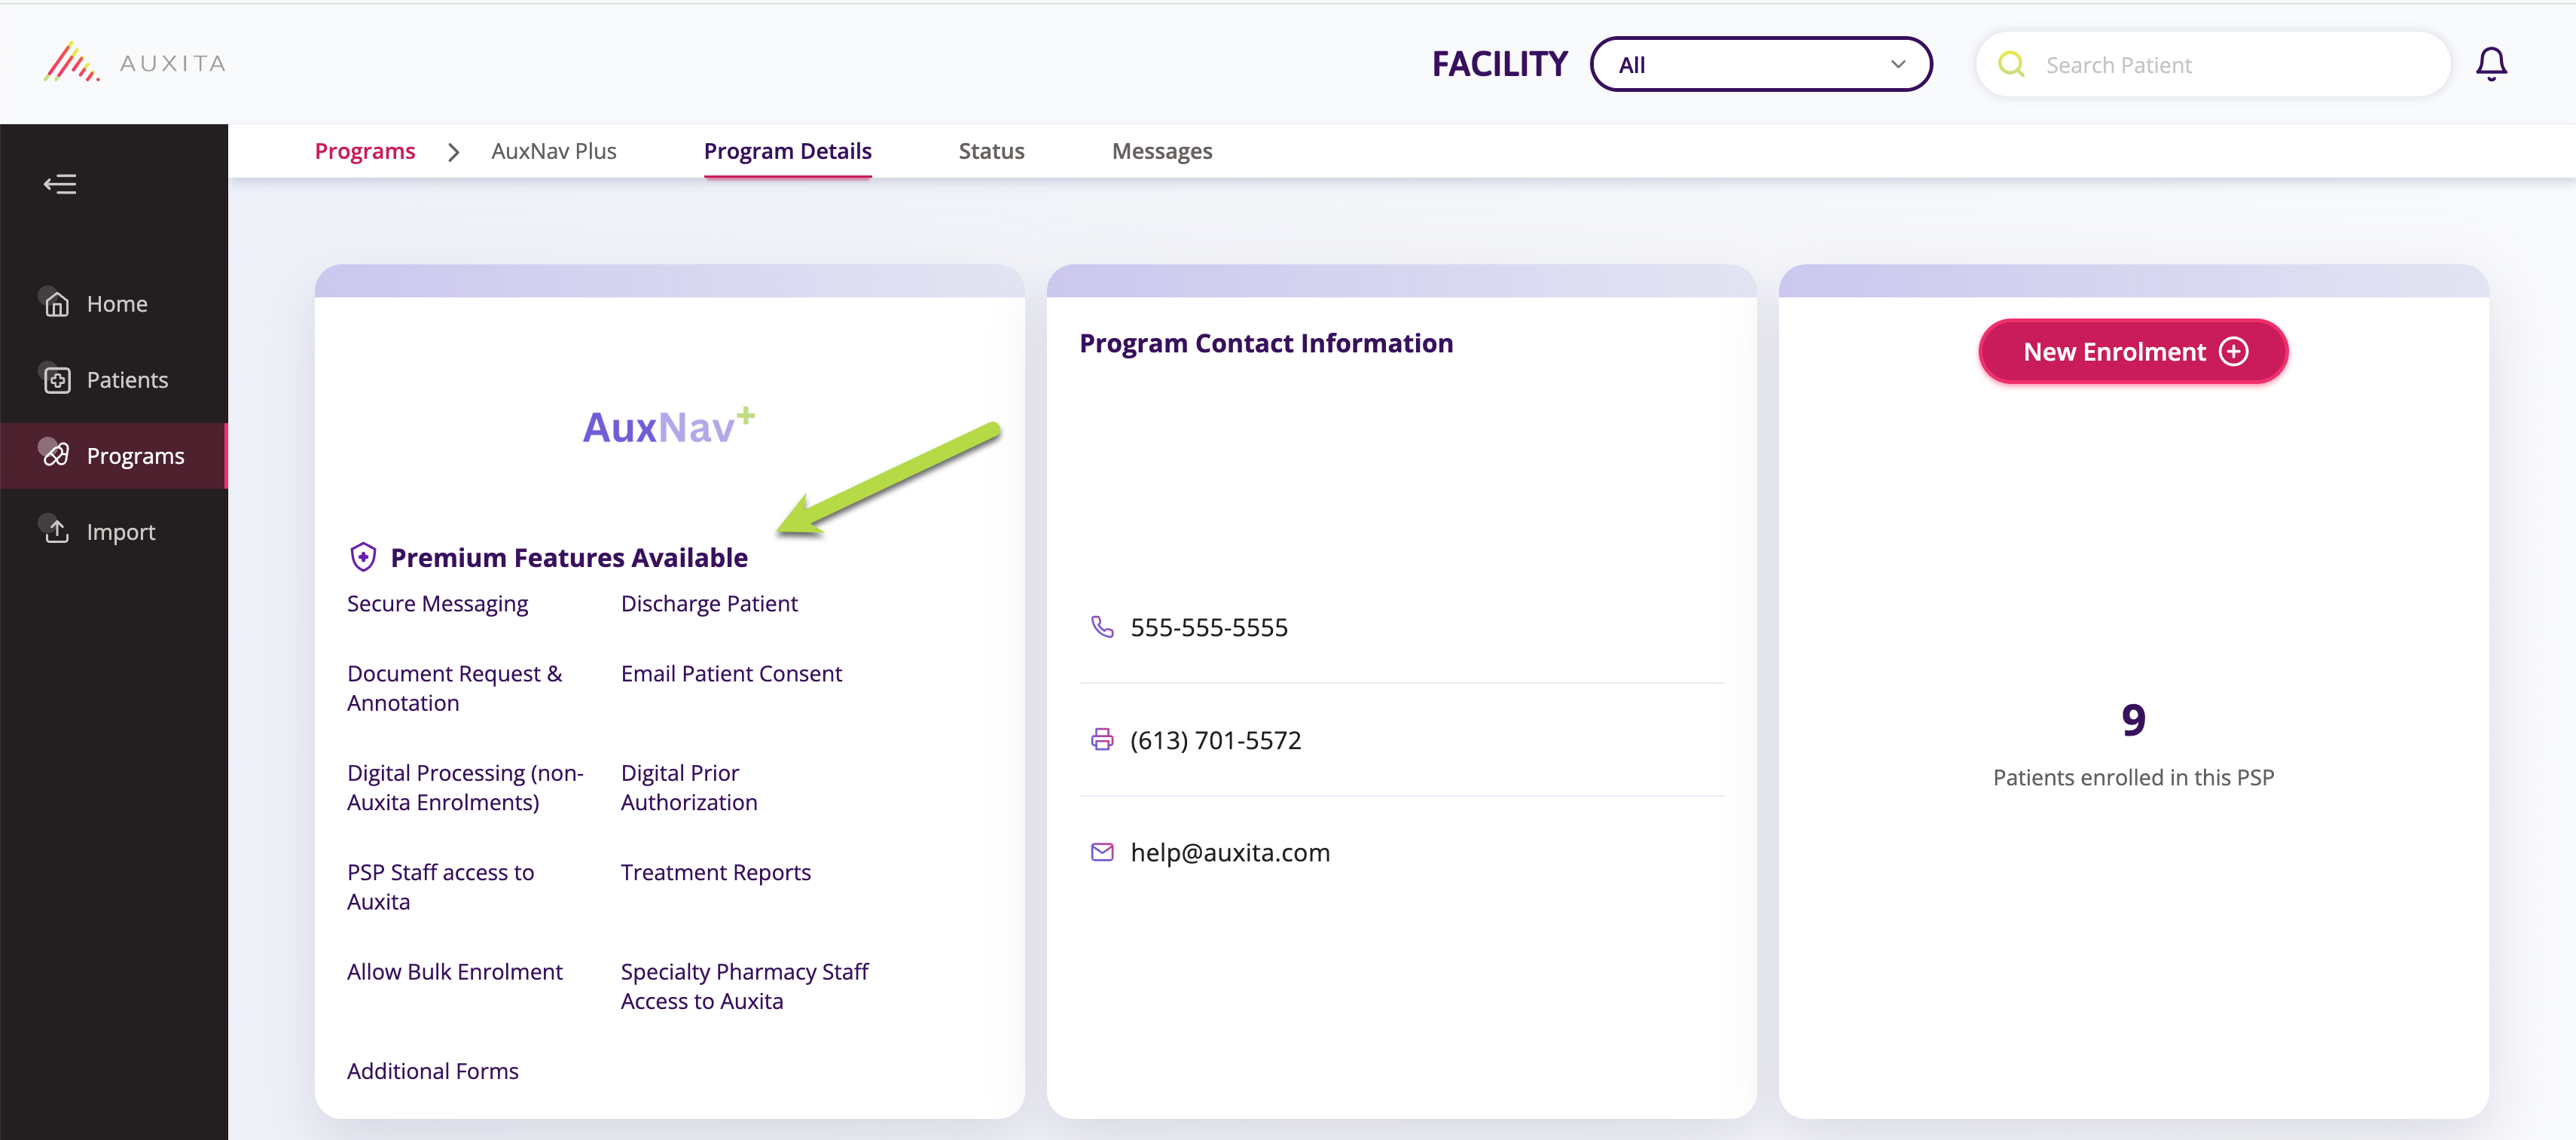2576x1140 pixels.
Task: Click the Home house icon
Action: point(57,304)
